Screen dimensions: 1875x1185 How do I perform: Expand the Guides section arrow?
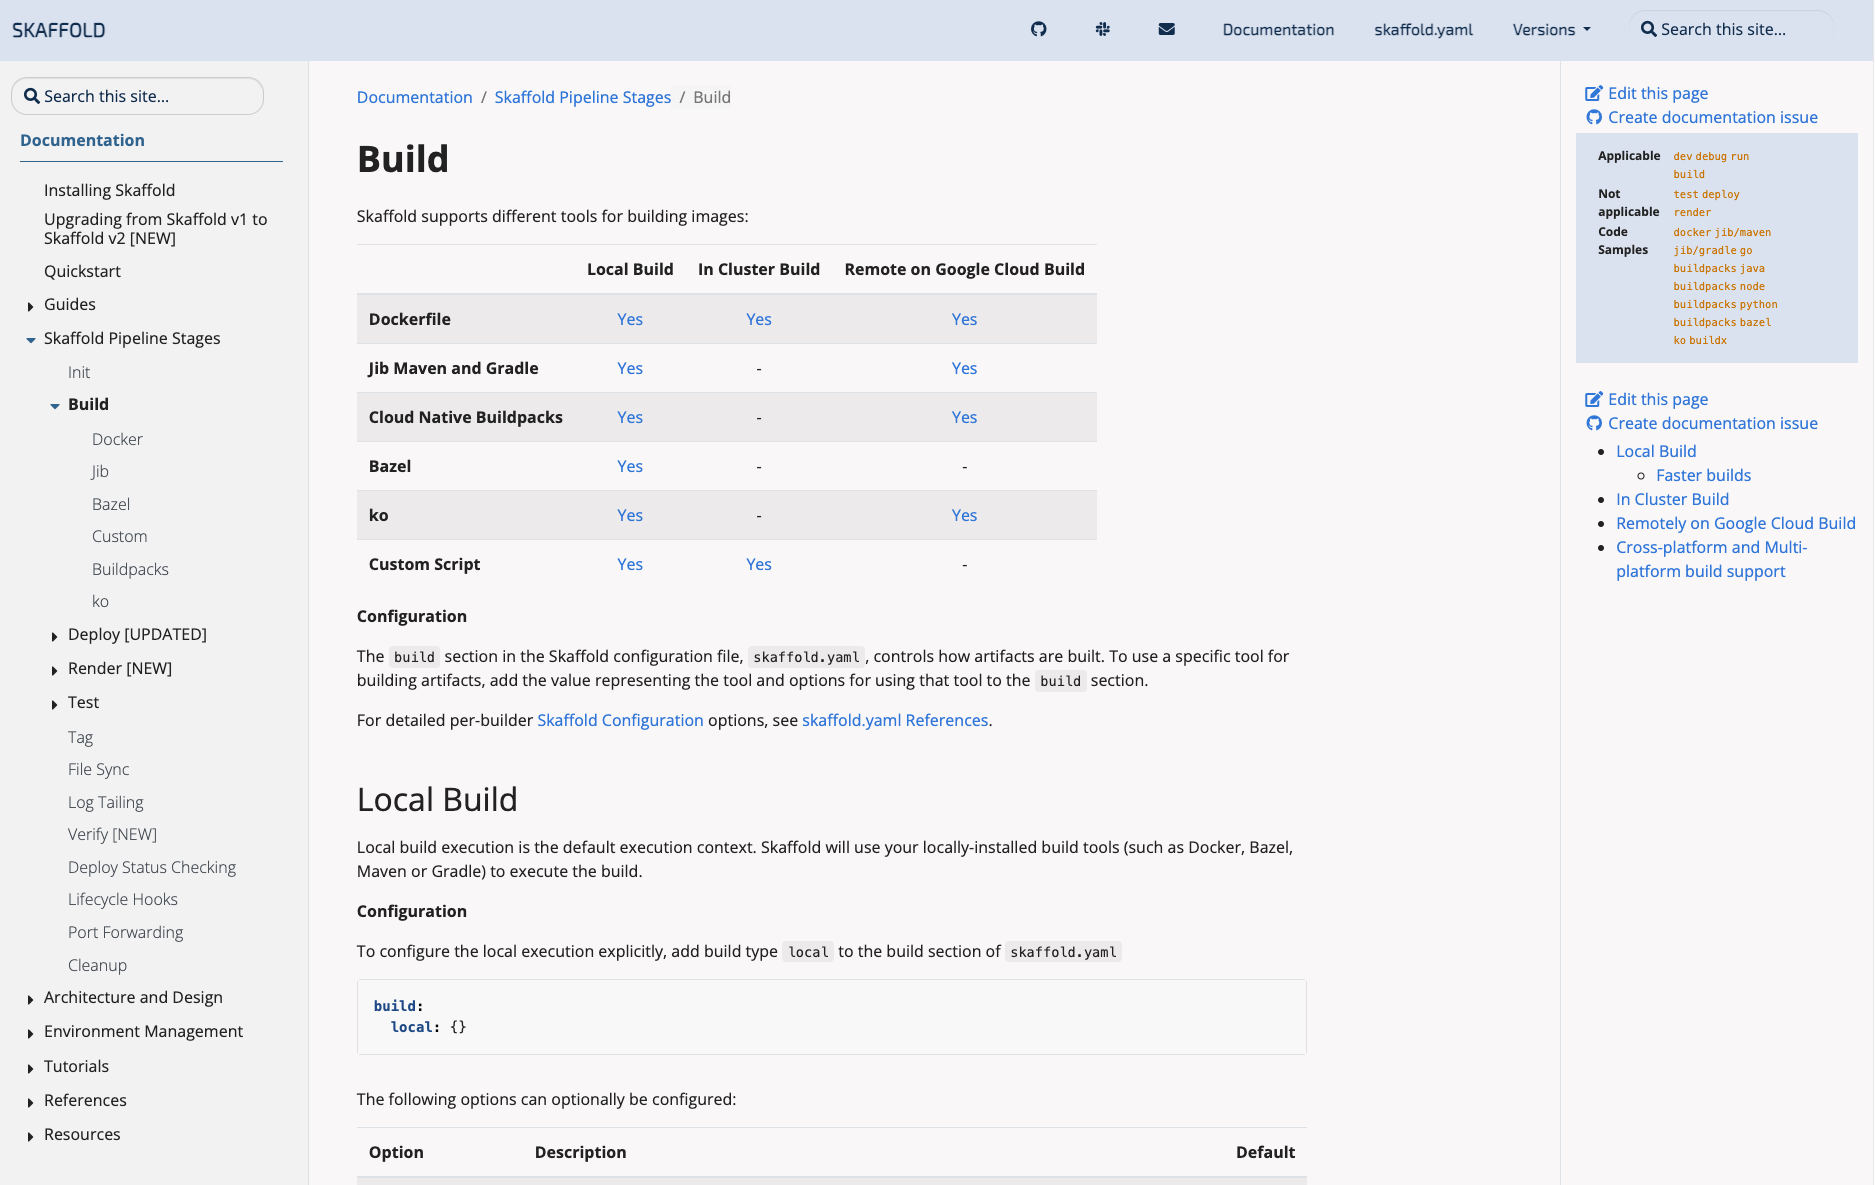click(30, 306)
